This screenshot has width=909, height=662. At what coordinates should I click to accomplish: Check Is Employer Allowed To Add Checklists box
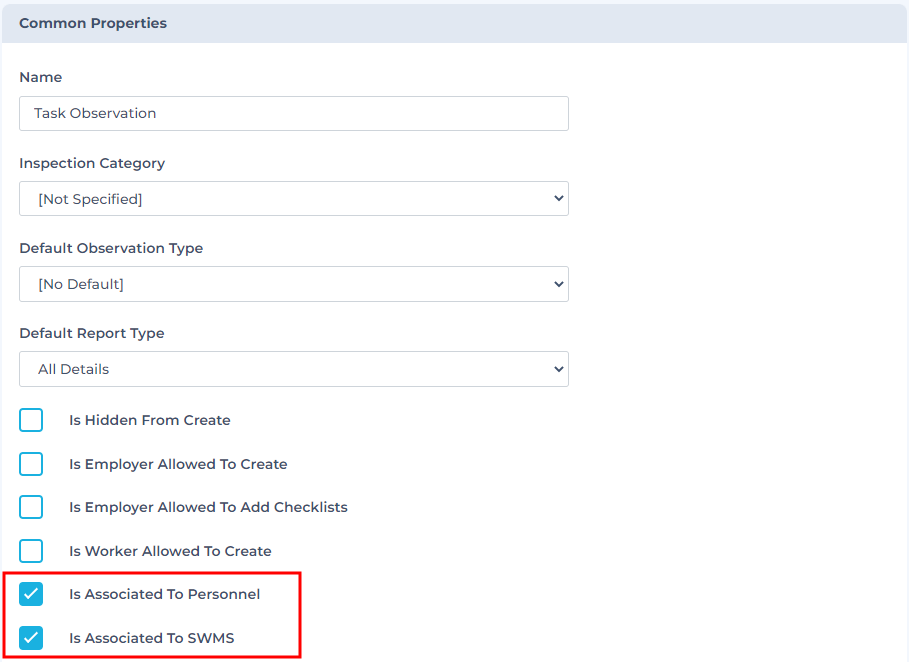pyautogui.click(x=32, y=507)
